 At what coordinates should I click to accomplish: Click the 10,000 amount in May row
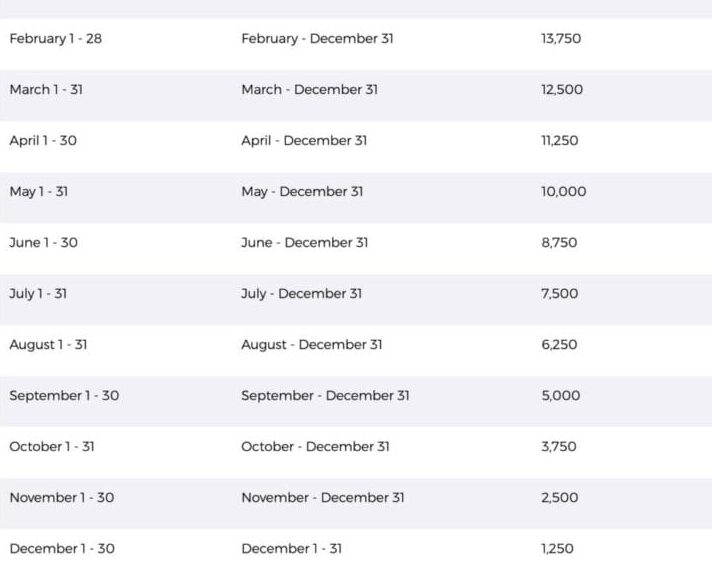tap(564, 191)
